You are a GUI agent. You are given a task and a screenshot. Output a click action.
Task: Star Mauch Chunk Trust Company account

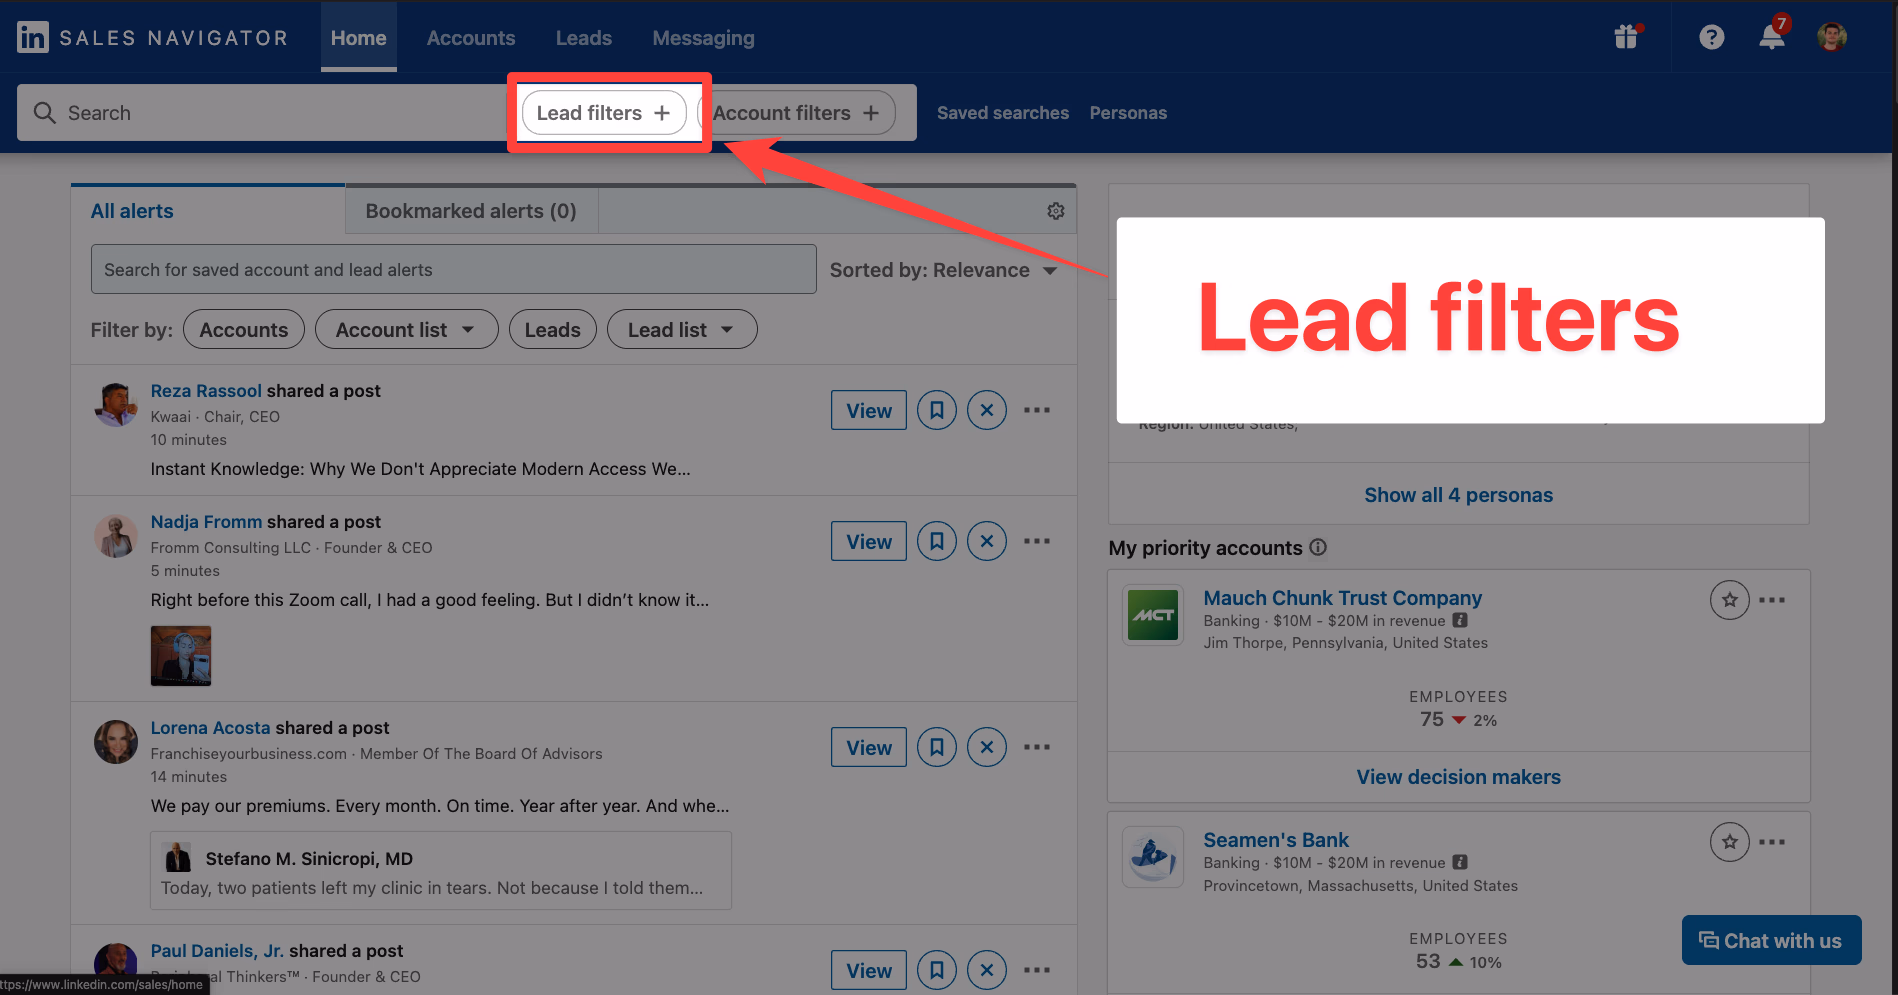pyautogui.click(x=1729, y=600)
